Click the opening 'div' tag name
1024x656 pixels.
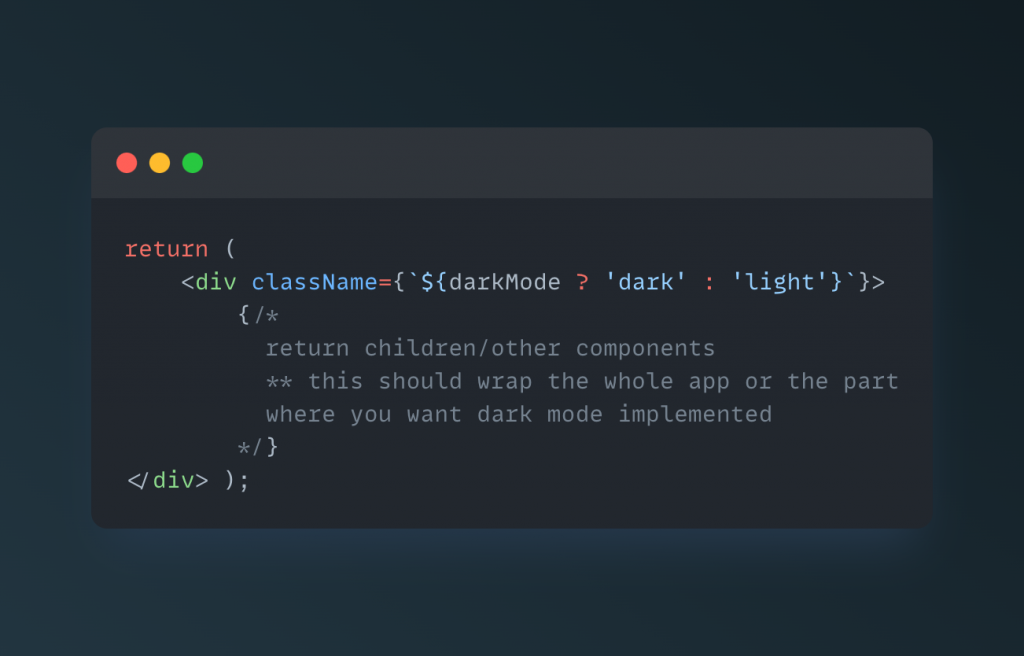[216, 282]
